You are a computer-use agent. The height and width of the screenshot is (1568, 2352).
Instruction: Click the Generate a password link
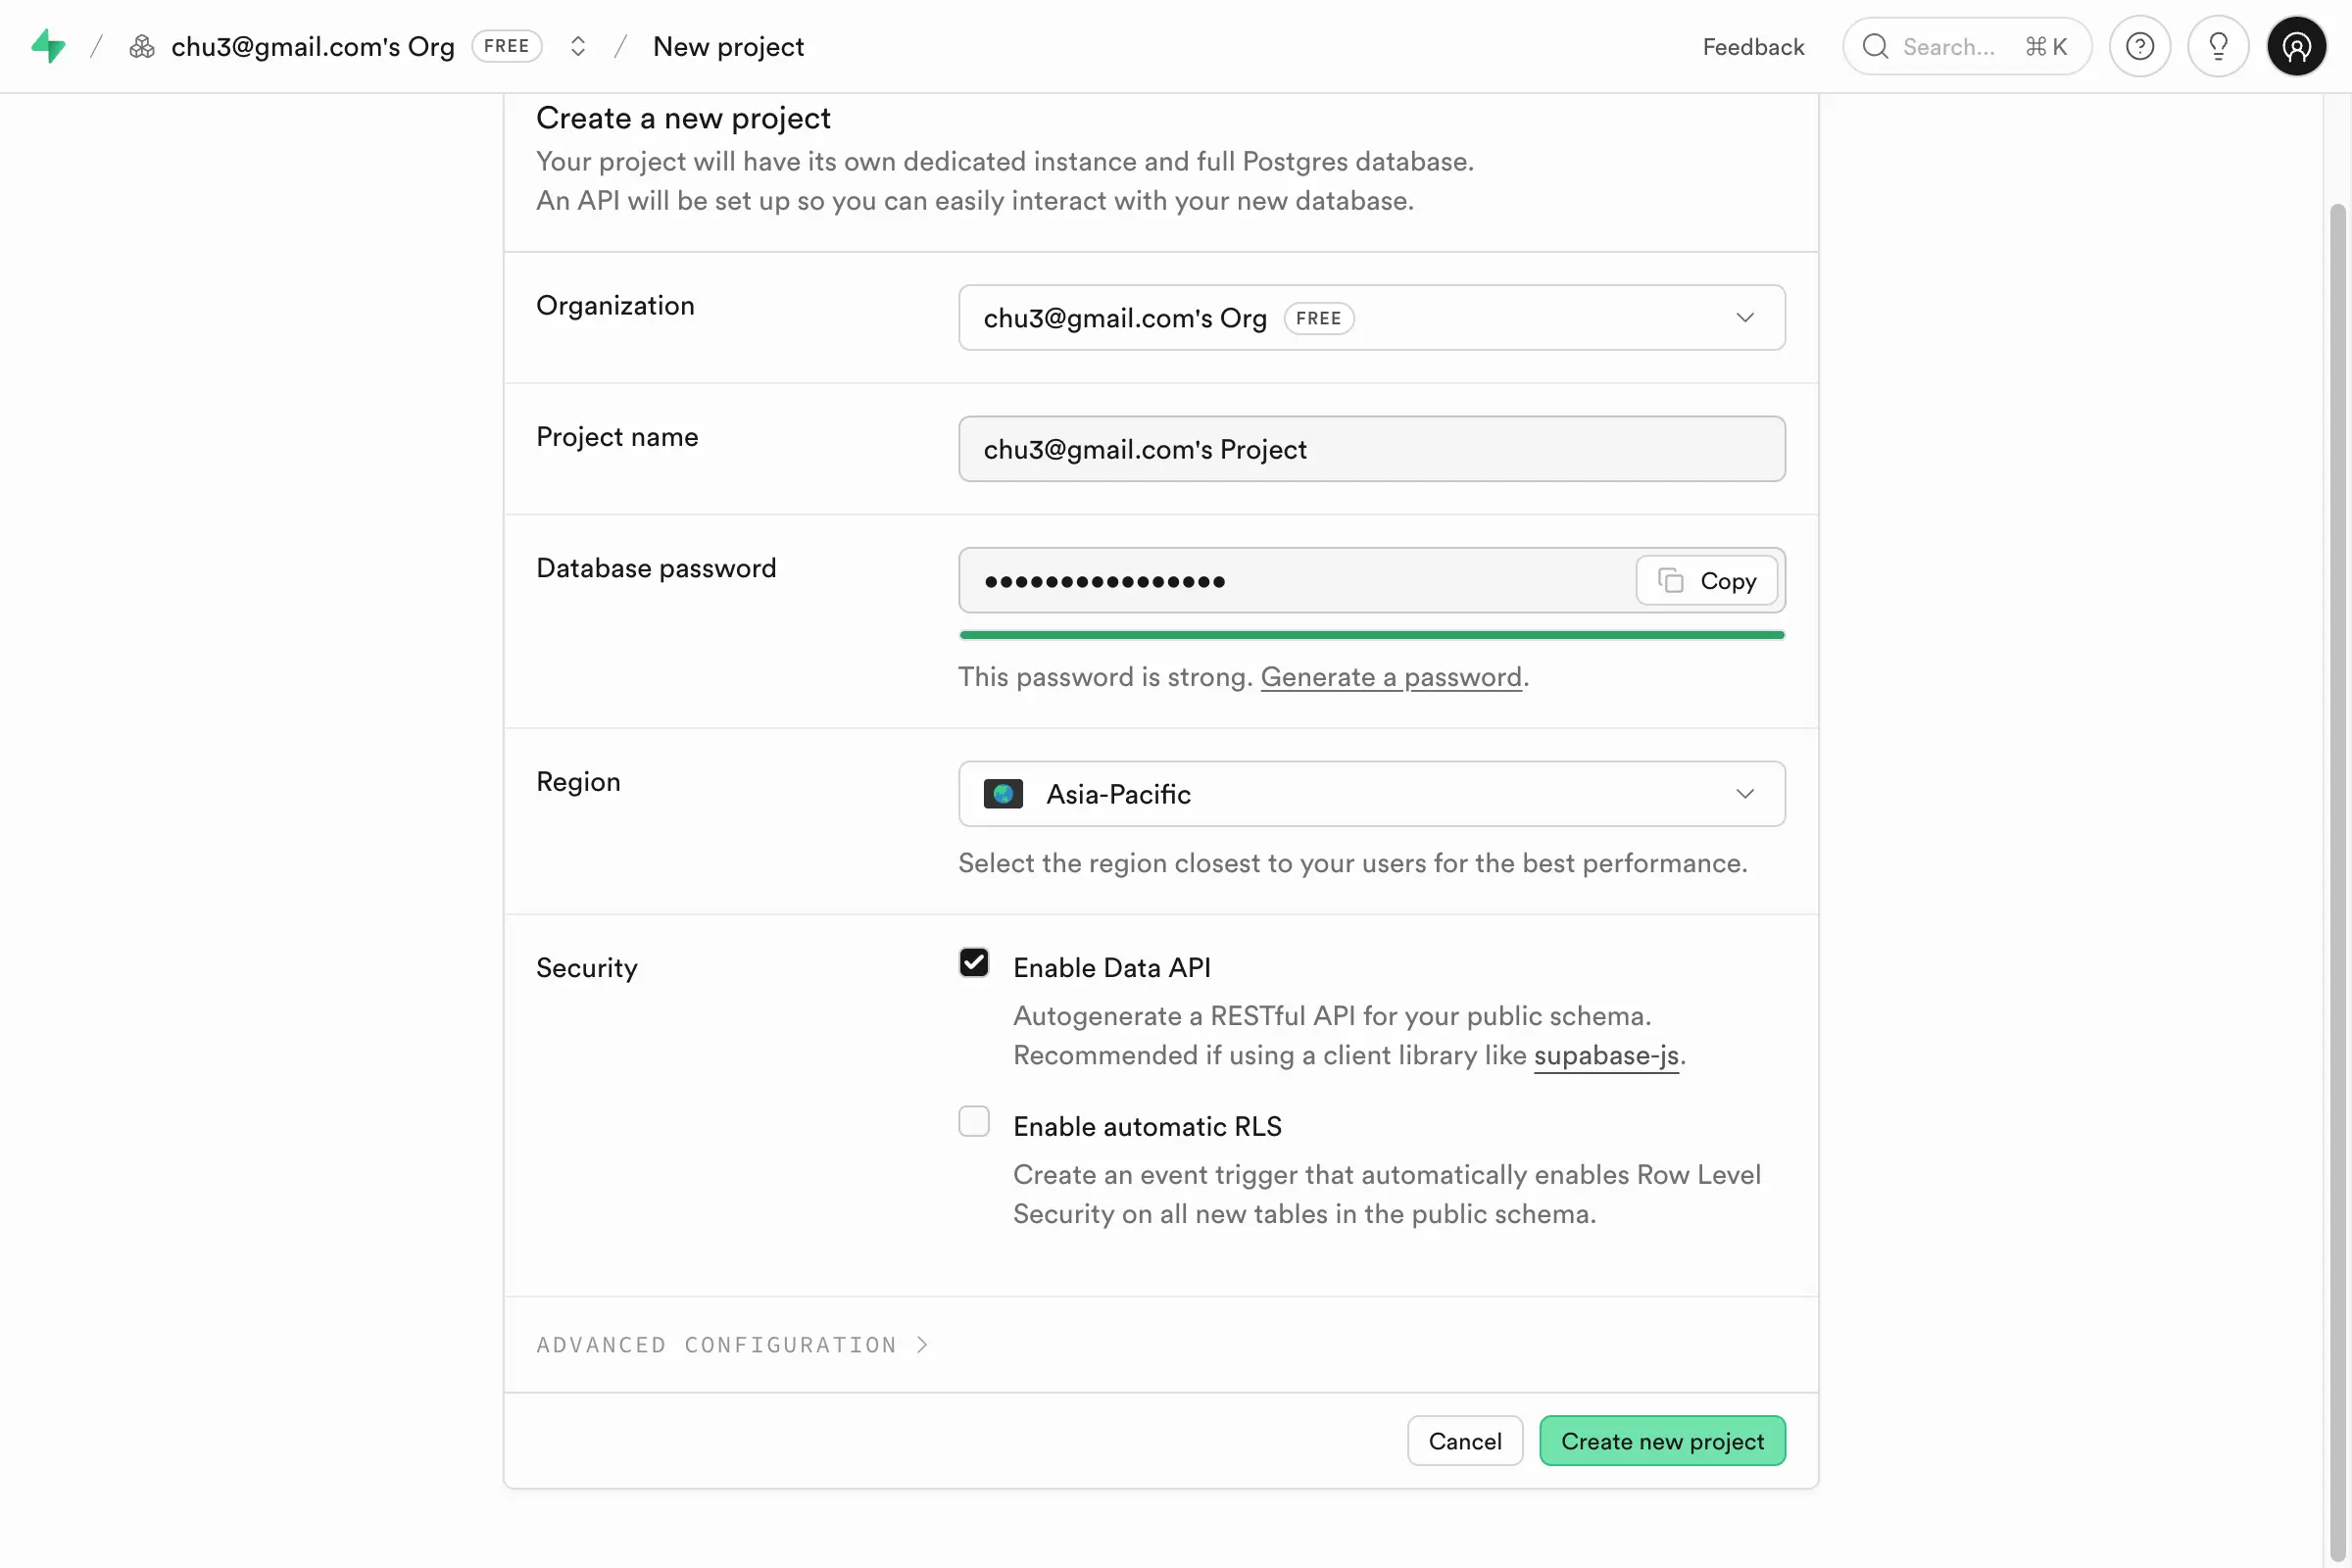1391,677
